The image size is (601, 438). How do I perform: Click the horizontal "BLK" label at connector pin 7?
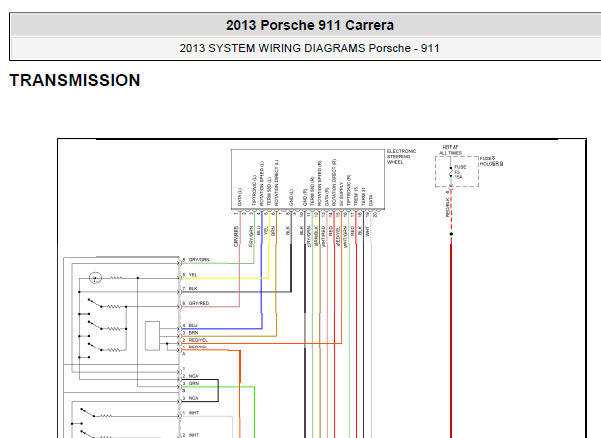tap(193, 288)
